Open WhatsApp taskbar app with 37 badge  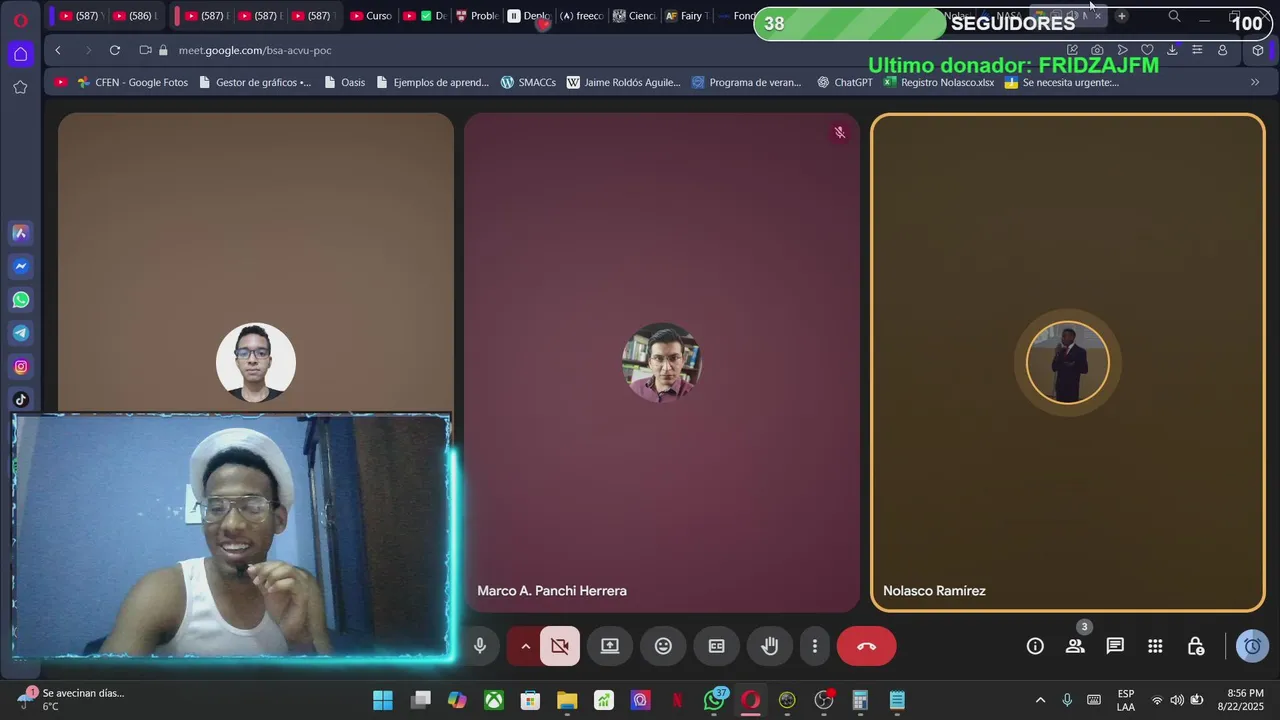point(714,700)
